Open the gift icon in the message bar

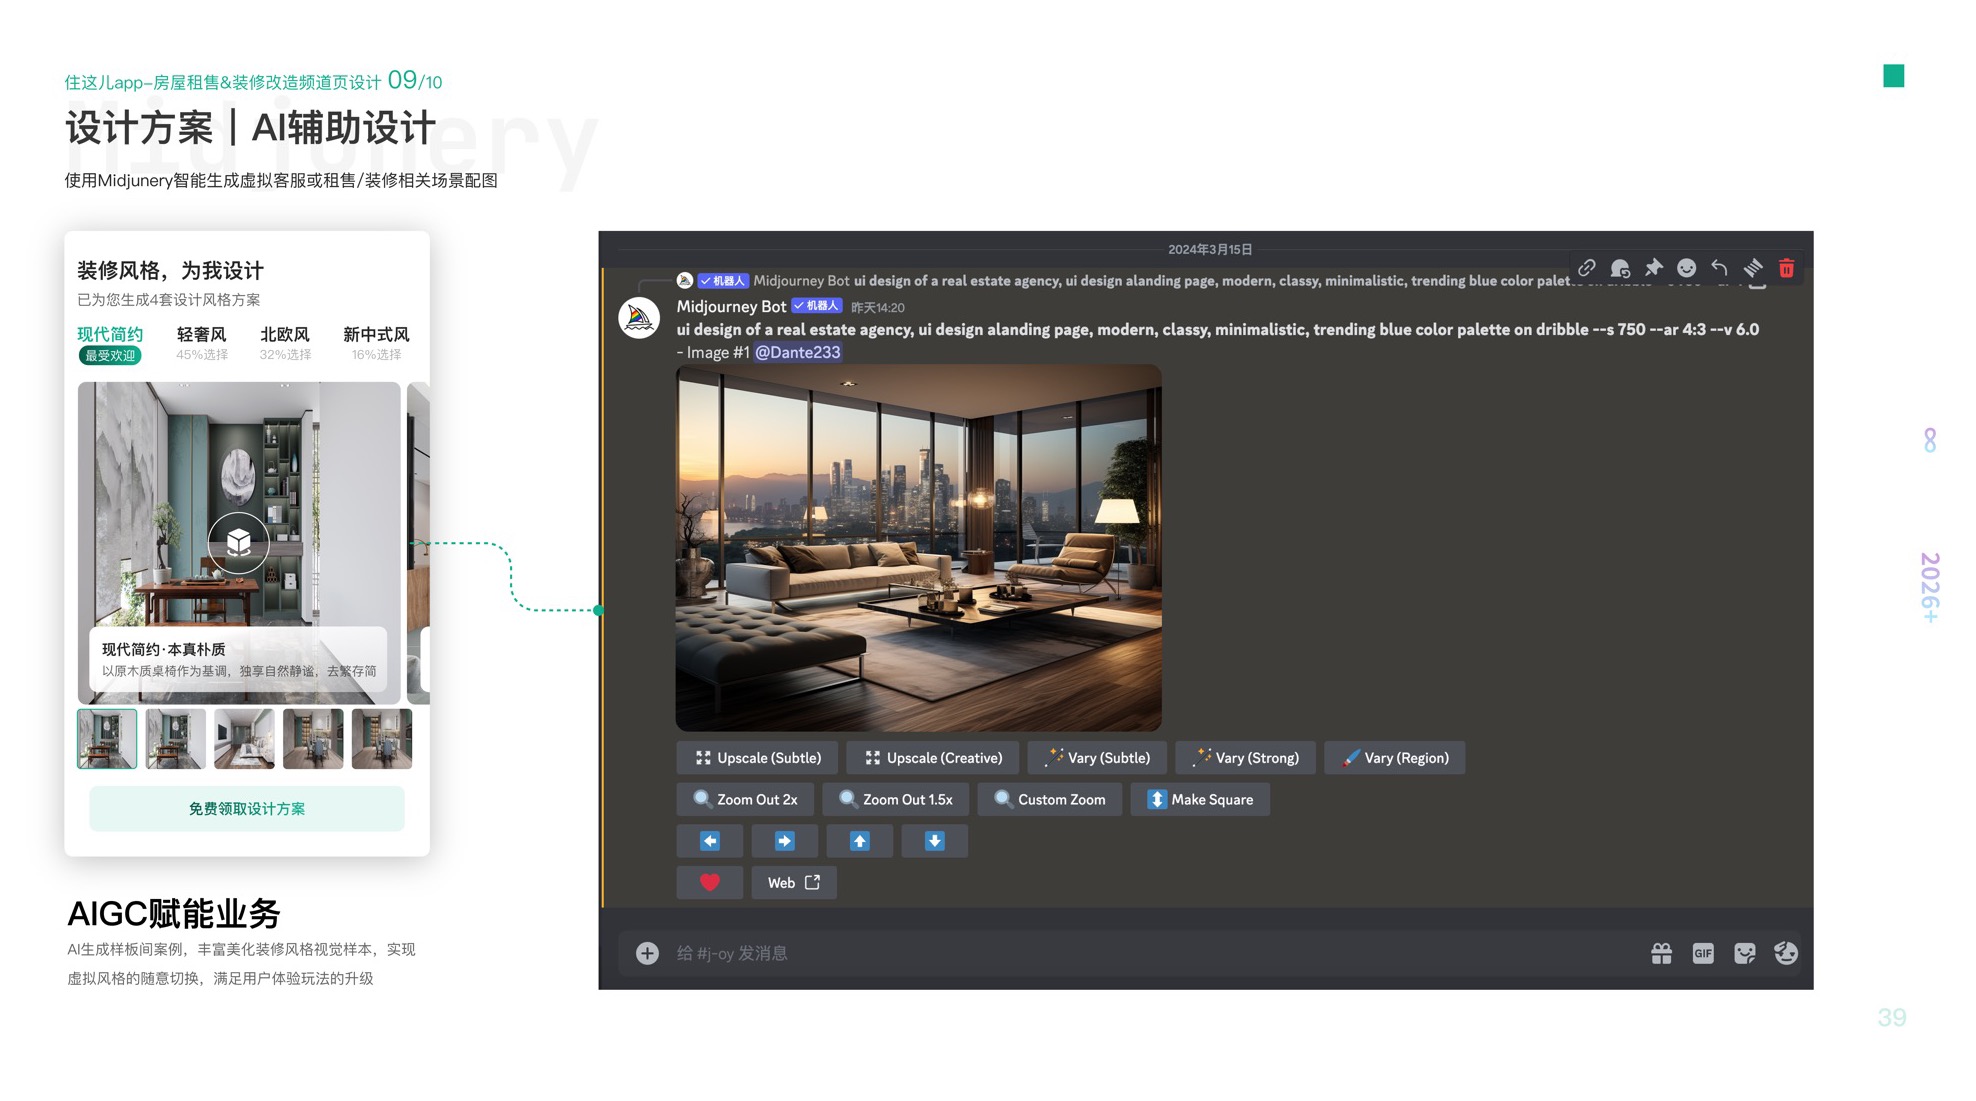(1661, 954)
